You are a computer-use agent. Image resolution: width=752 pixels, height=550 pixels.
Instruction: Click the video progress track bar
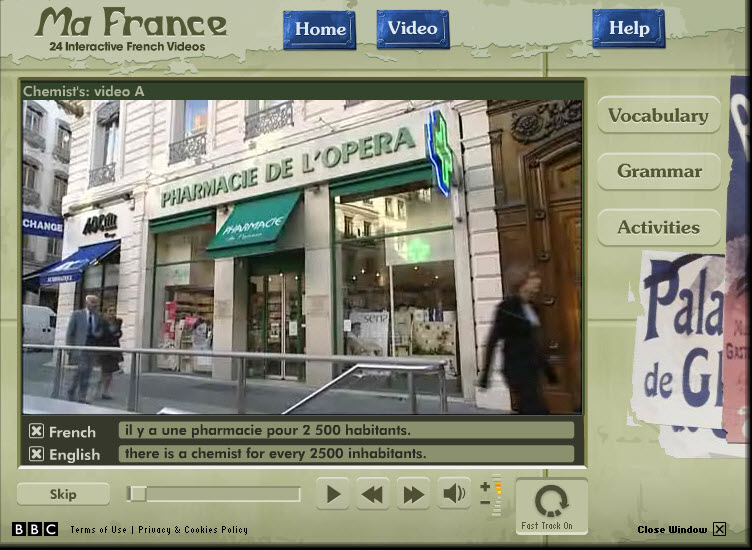tap(213, 494)
